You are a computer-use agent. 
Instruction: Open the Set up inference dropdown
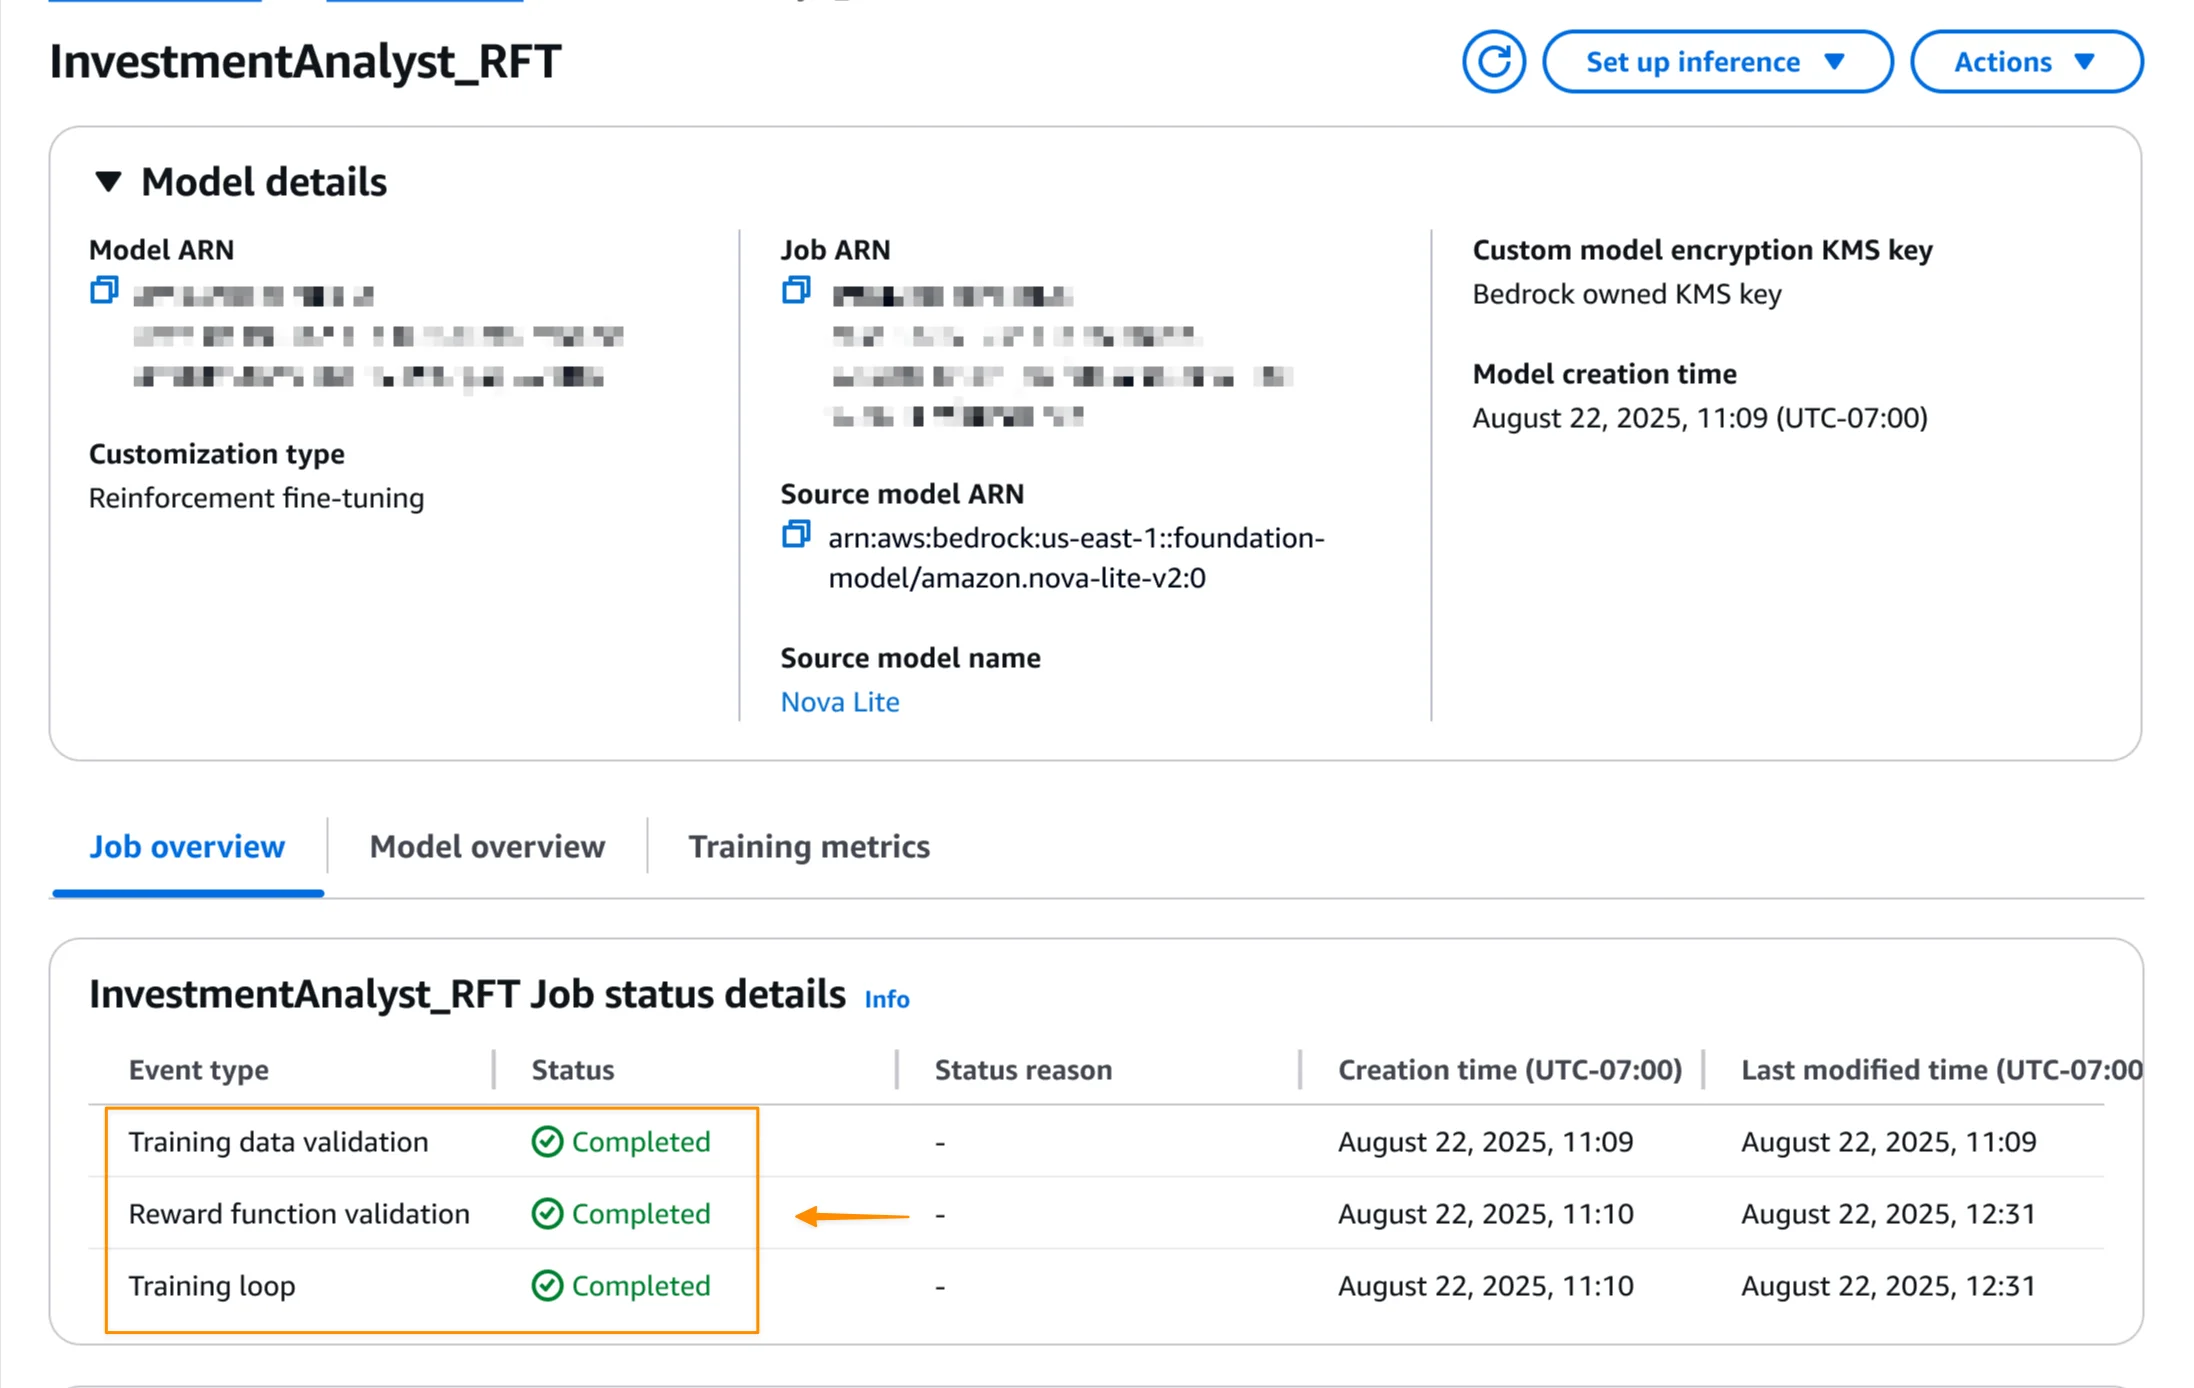[1716, 62]
